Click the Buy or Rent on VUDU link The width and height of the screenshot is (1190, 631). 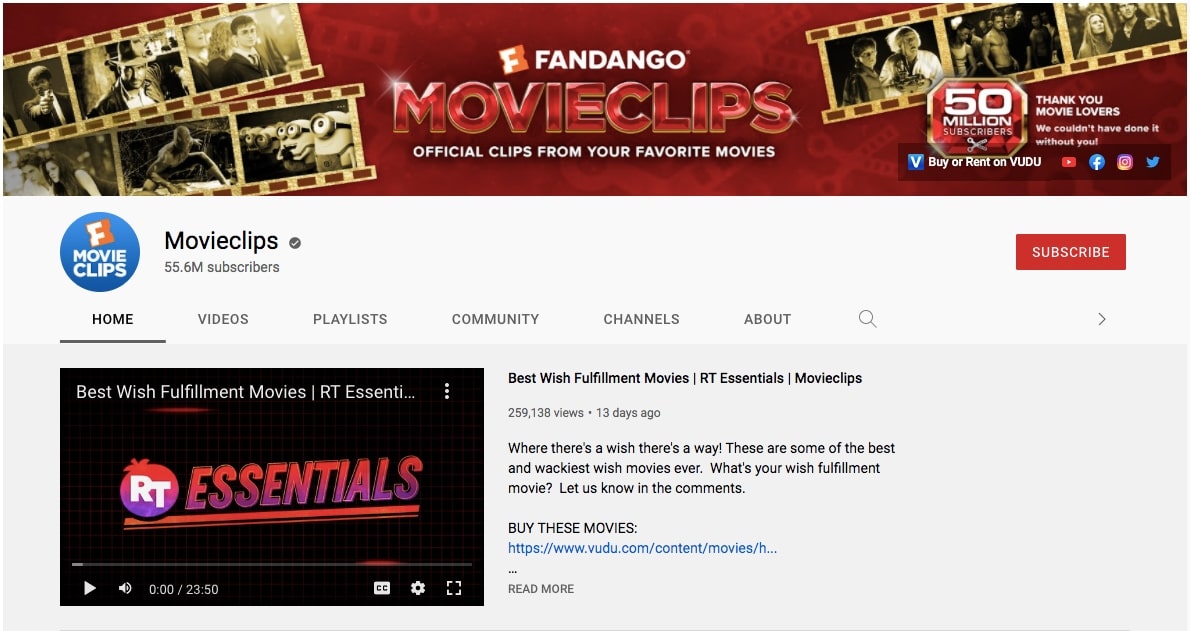coord(974,162)
